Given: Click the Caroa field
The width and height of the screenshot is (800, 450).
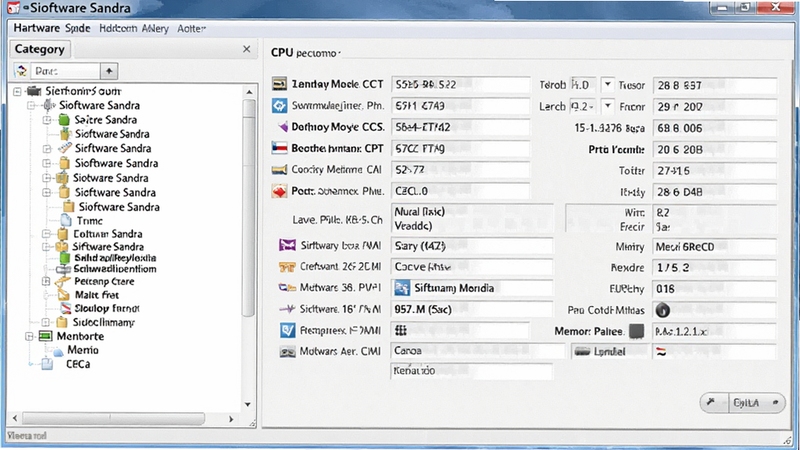Looking at the screenshot, I should point(478,351).
